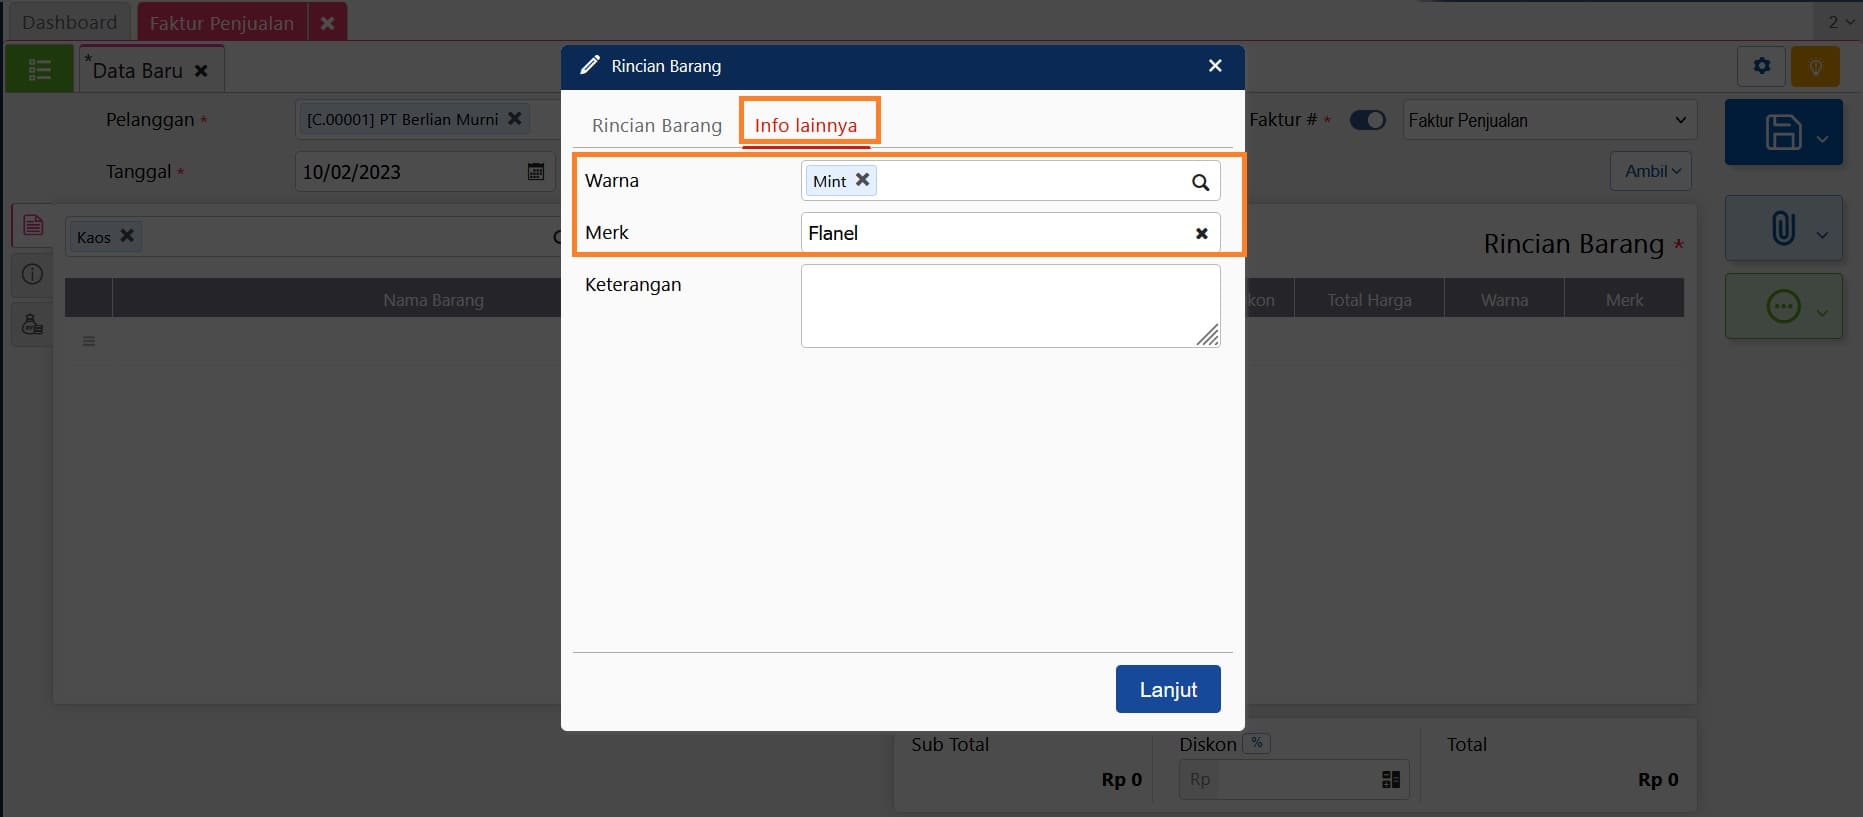
Task: Click the green list menu icon
Action: click(x=40, y=69)
